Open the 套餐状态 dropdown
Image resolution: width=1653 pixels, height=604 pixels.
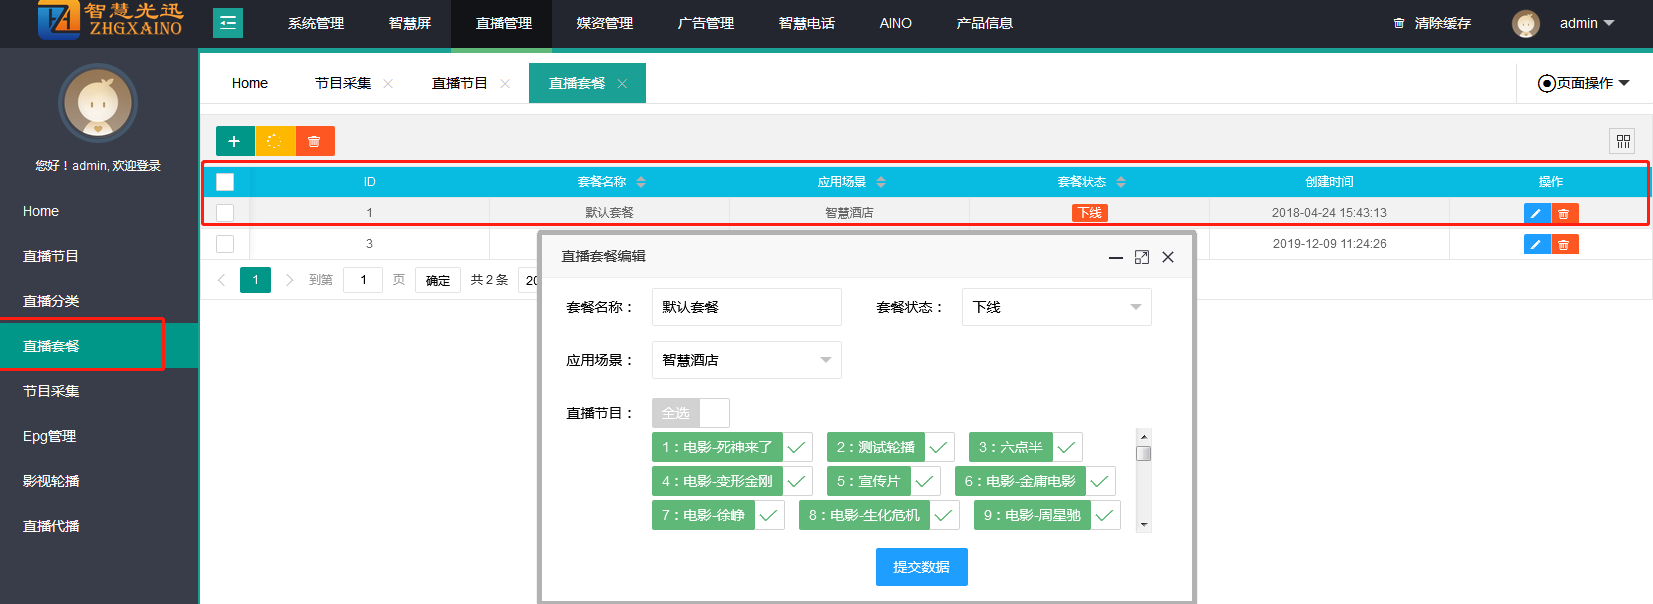[1056, 307]
